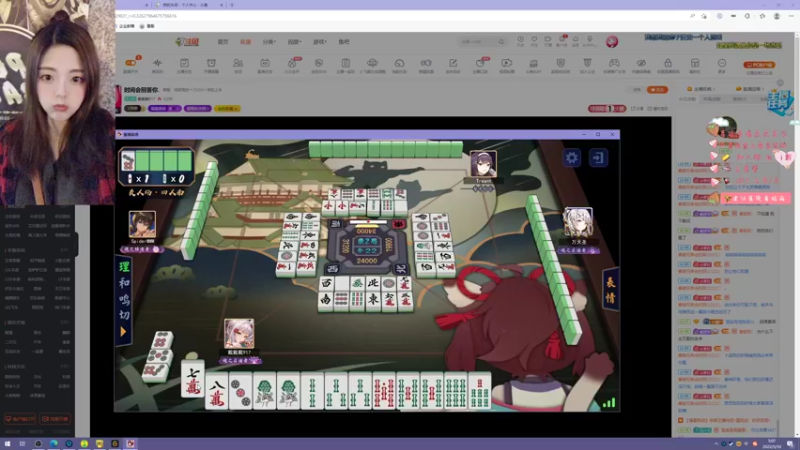Open the 直播 nav item
The height and width of the screenshot is (450, 800).
tap(245, 42)
